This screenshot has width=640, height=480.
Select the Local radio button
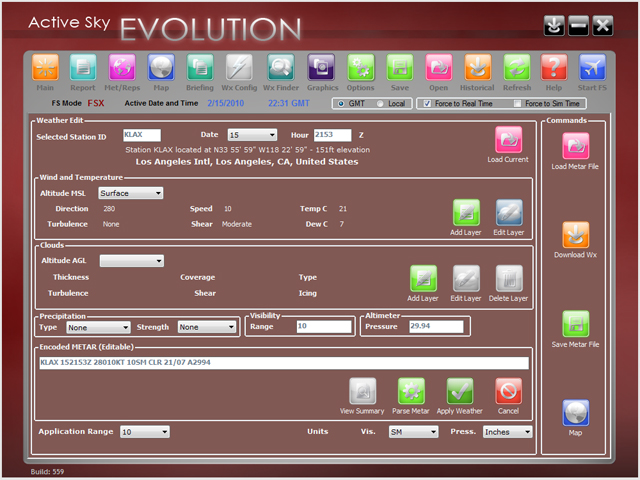tap(380, 104)
